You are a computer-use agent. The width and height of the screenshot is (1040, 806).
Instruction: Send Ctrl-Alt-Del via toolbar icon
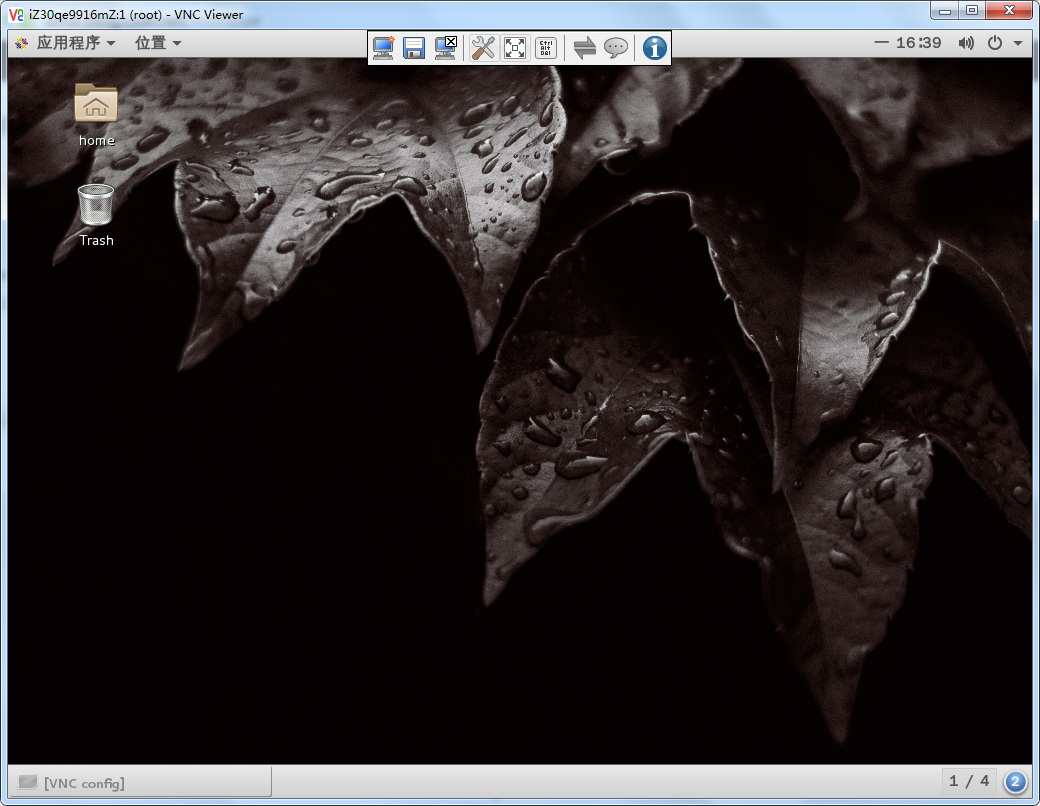click(546, 48)
